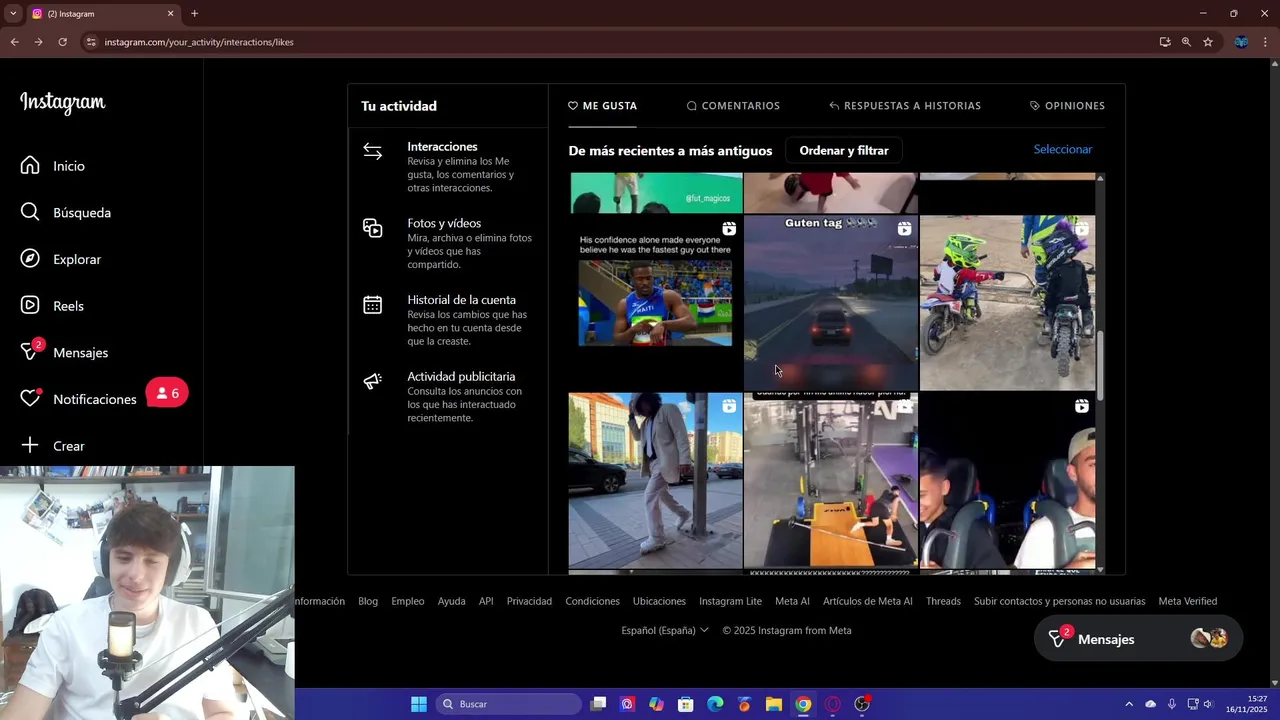Open Chrome profile avatar
1280x720 pixels.
click(x=1241, y=42)
